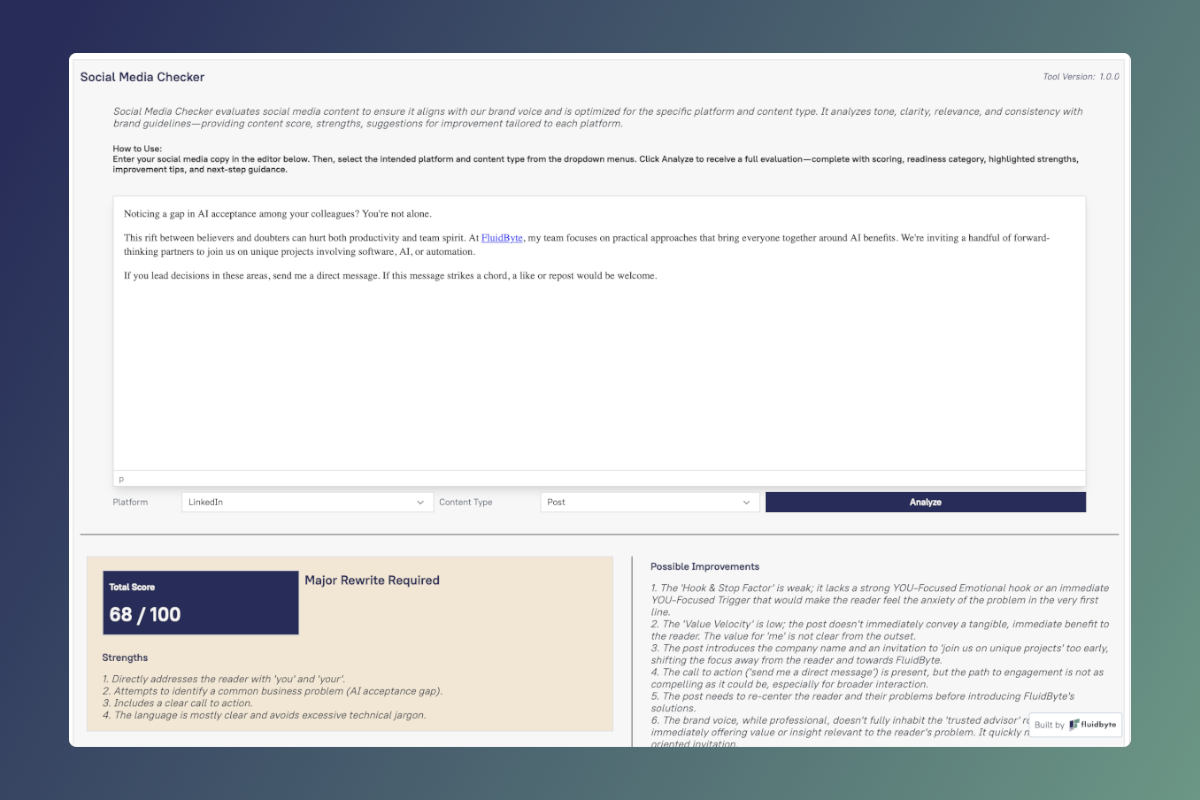Click the Social Media Checker title

click(142, 77)
